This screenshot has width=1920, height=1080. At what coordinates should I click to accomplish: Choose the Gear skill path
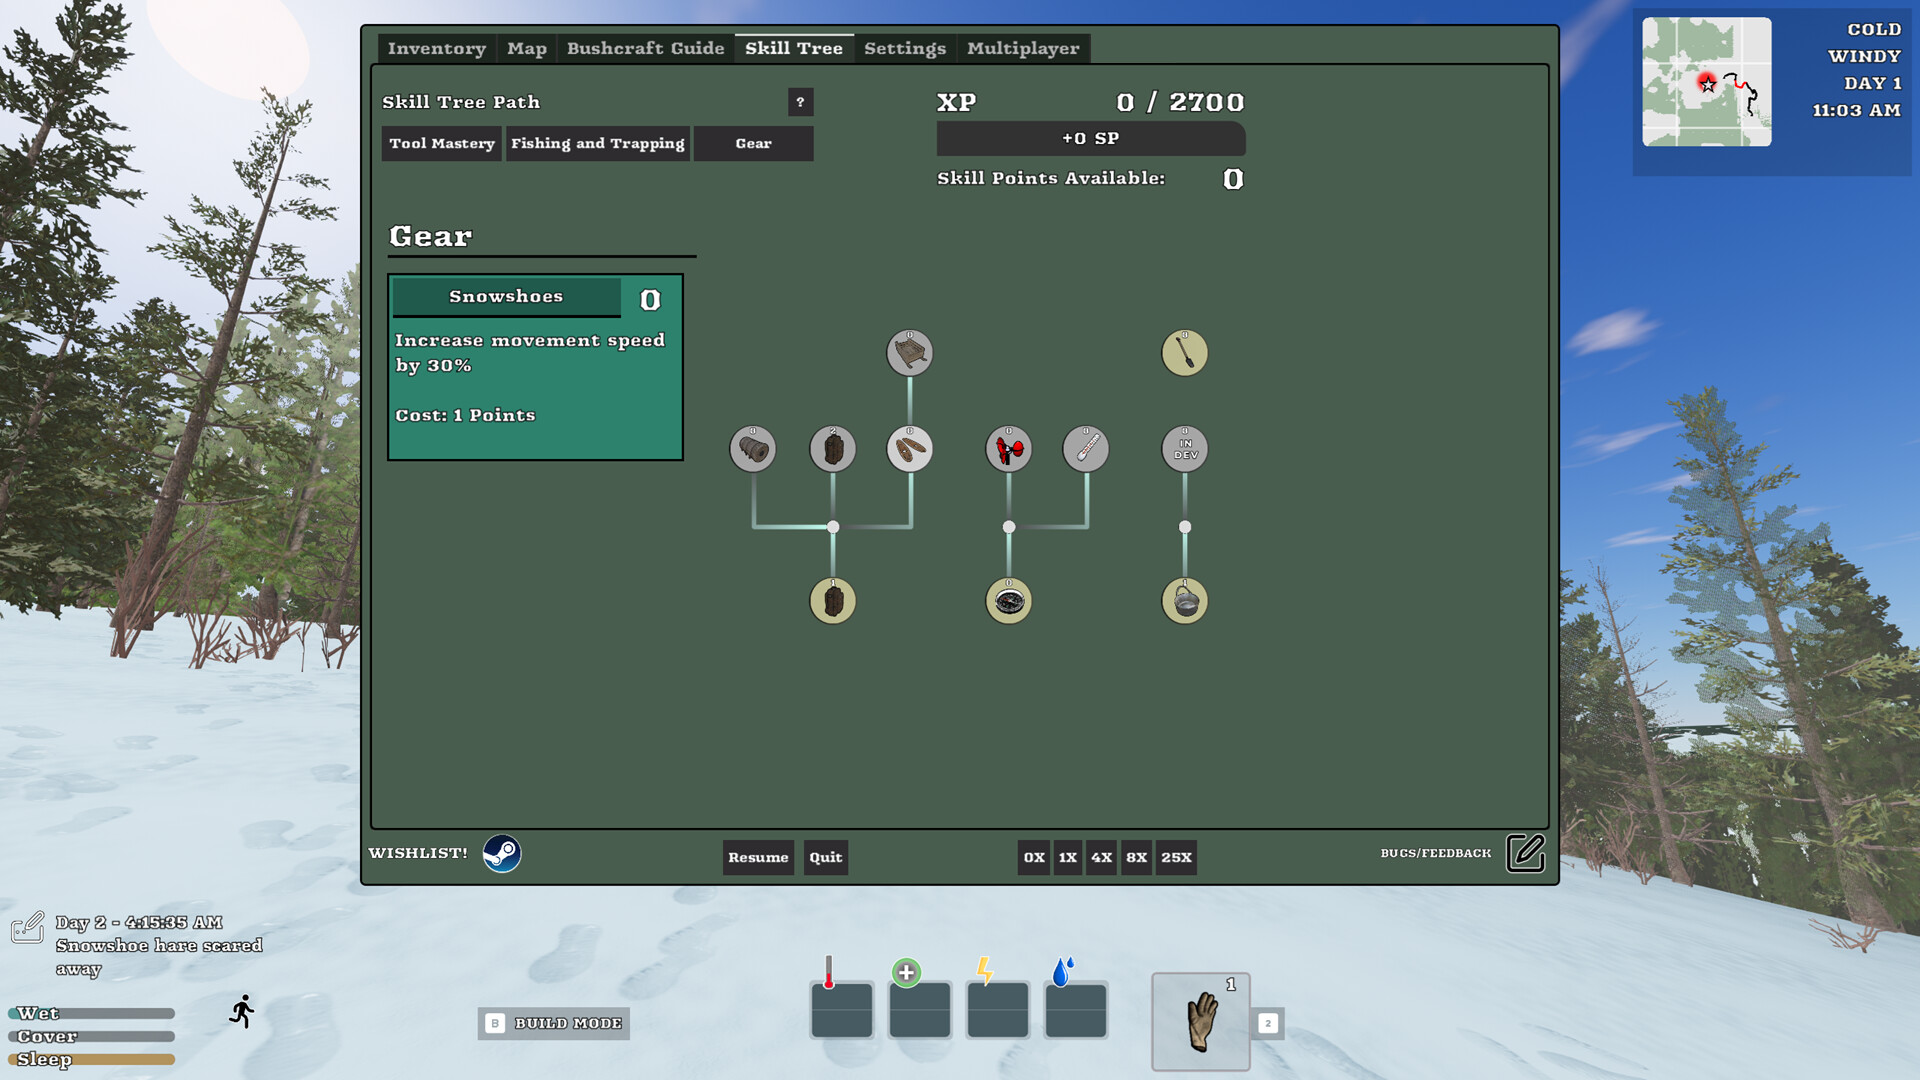coord(753,143)
